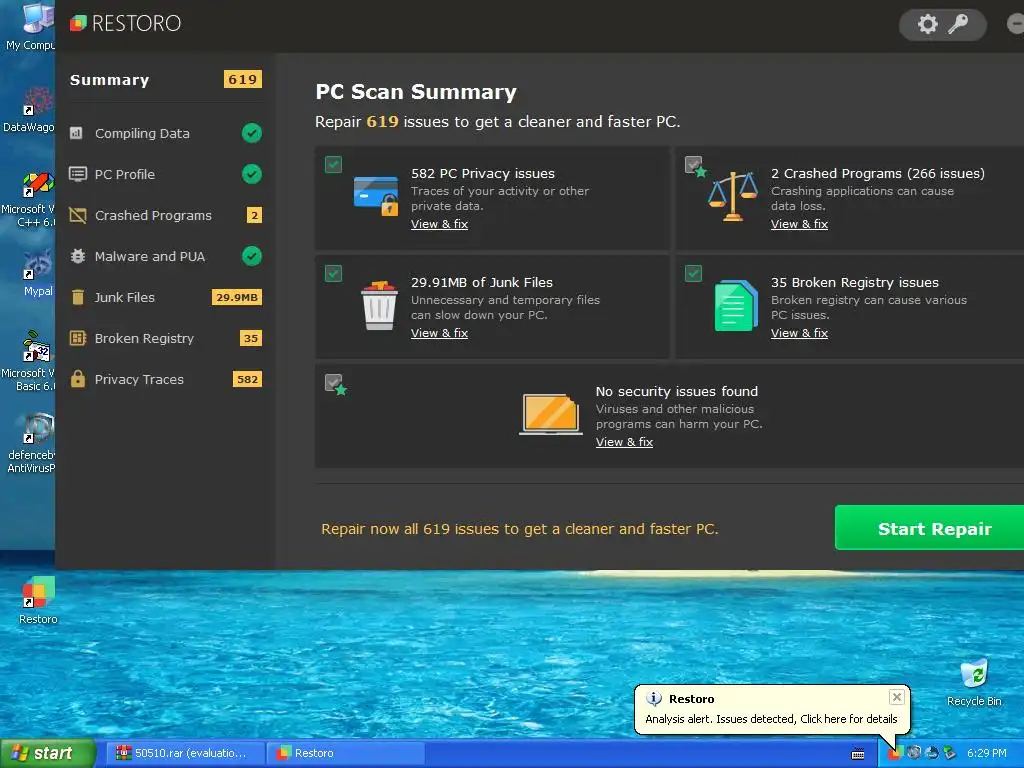Open Recycle Bin on desktop

coord(974,683)
